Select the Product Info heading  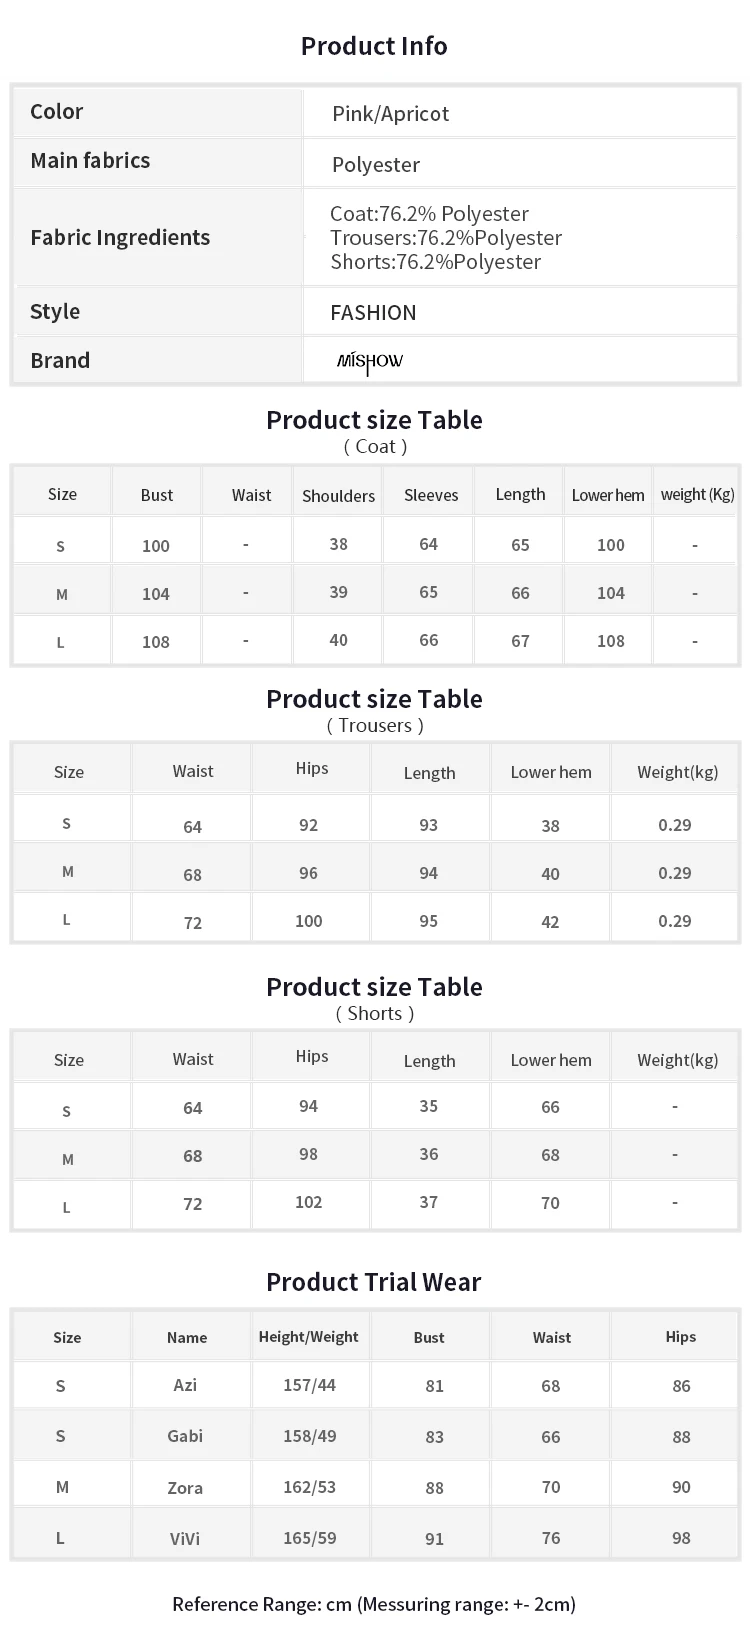[x=374, y=46]
